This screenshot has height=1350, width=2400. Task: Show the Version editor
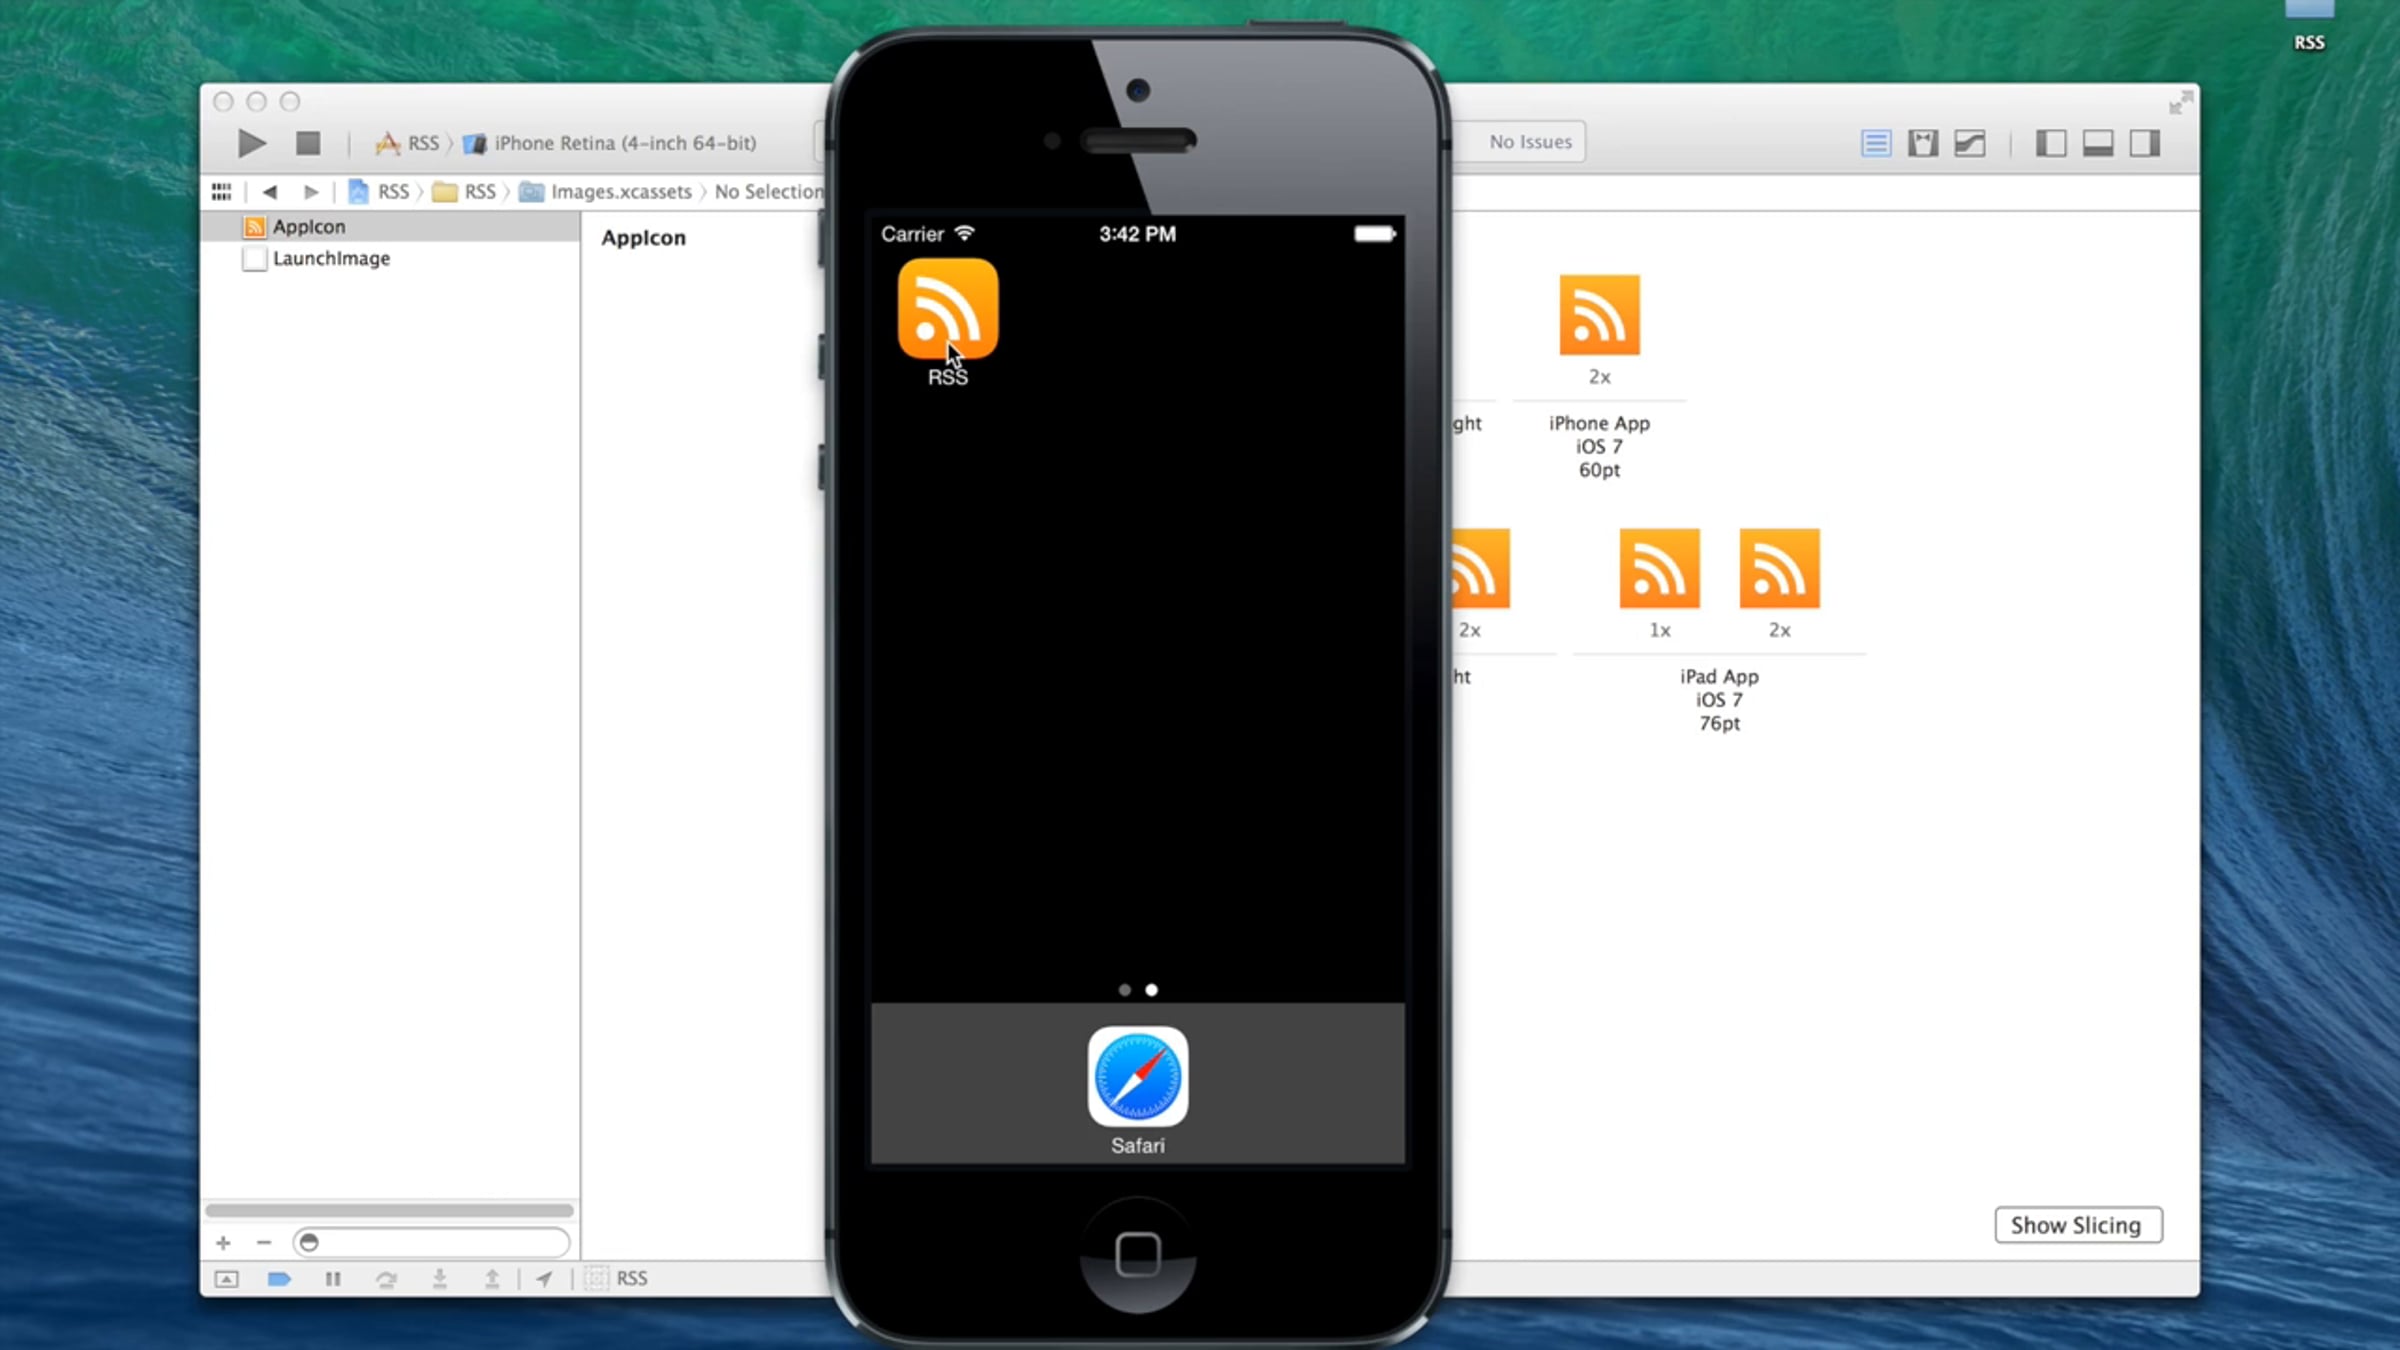click(x=1969, y=143)
